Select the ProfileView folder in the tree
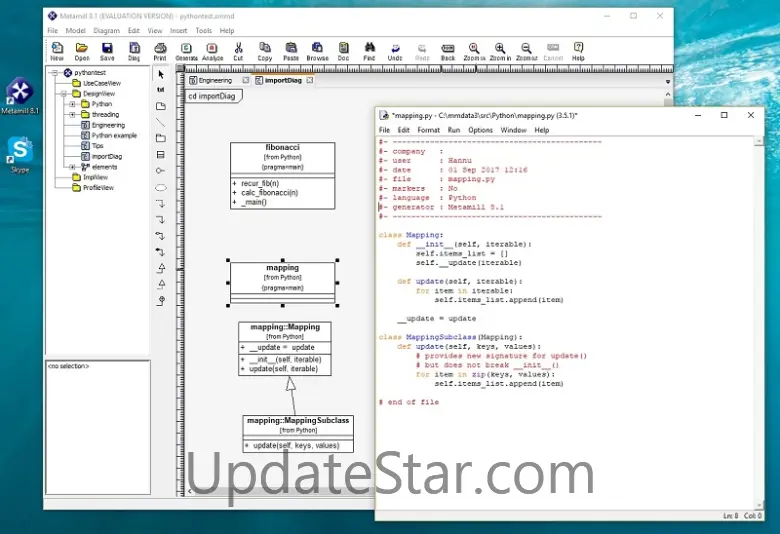The image size is (780, 534). [x=98, y=188]
